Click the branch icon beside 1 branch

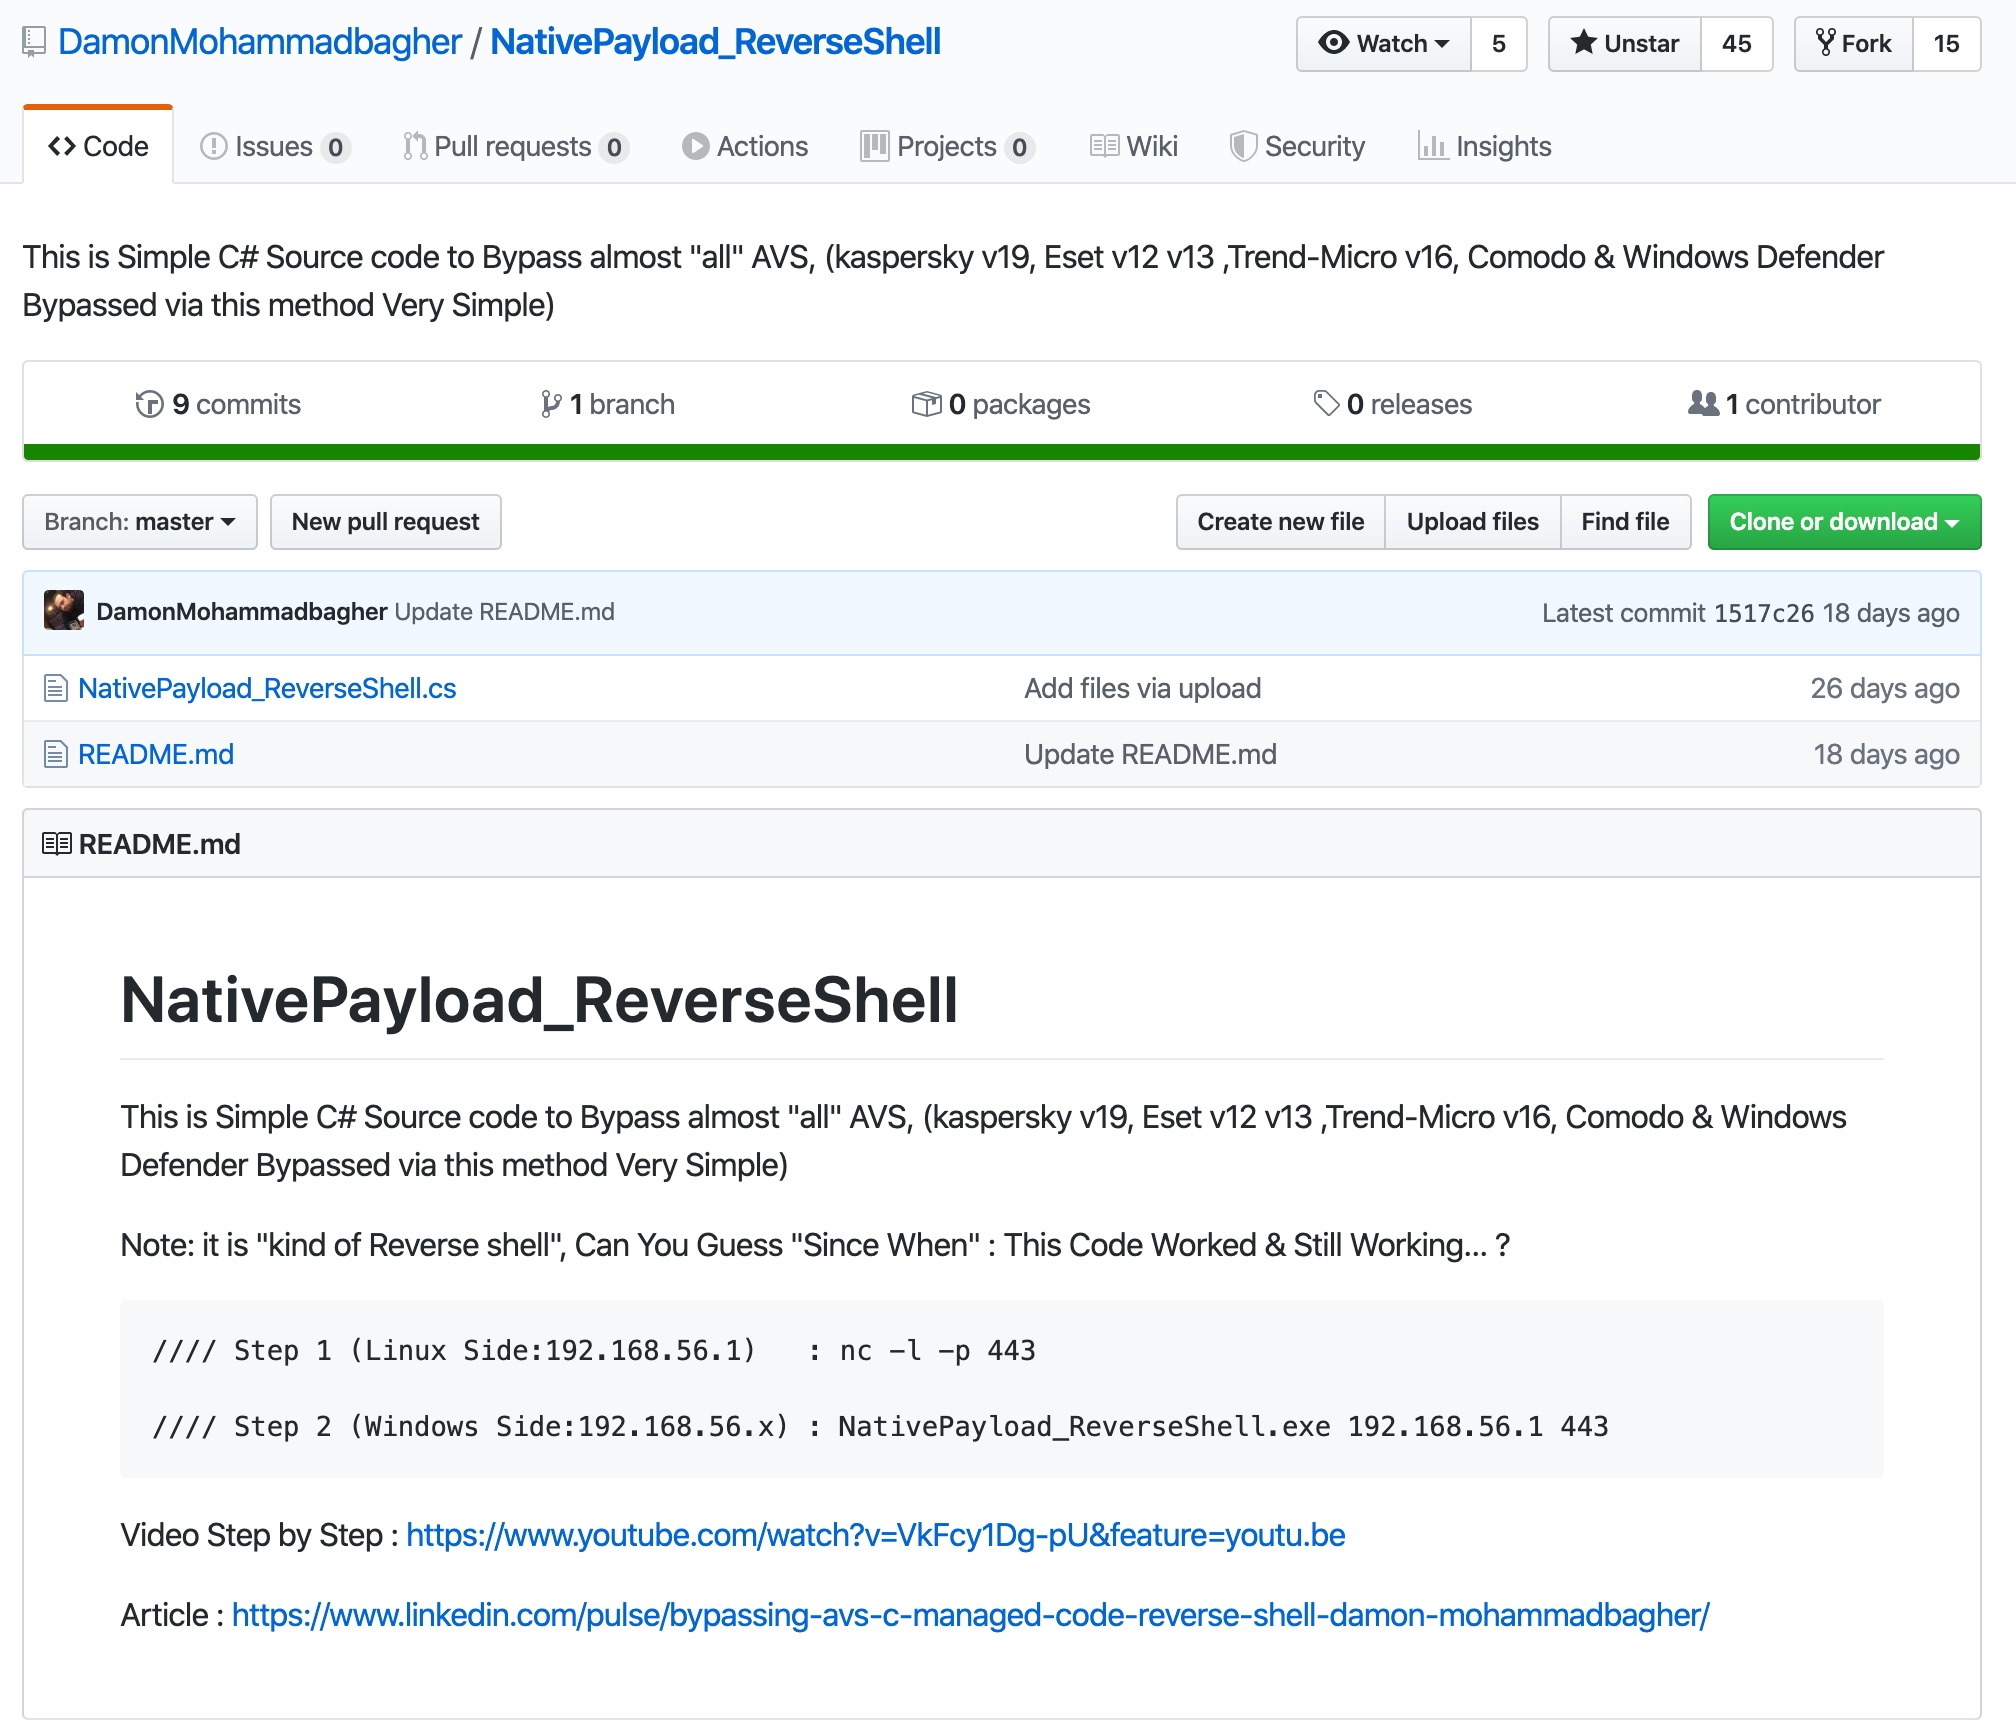coord(550,404)
